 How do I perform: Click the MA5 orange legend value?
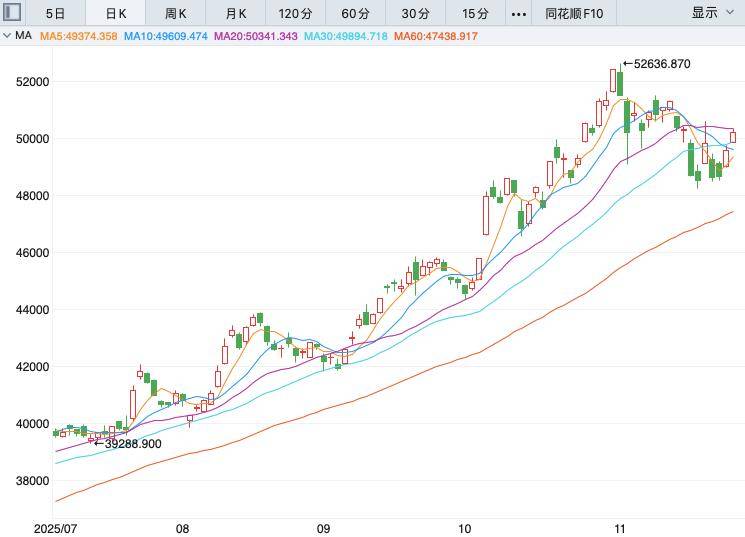[79, 36]
